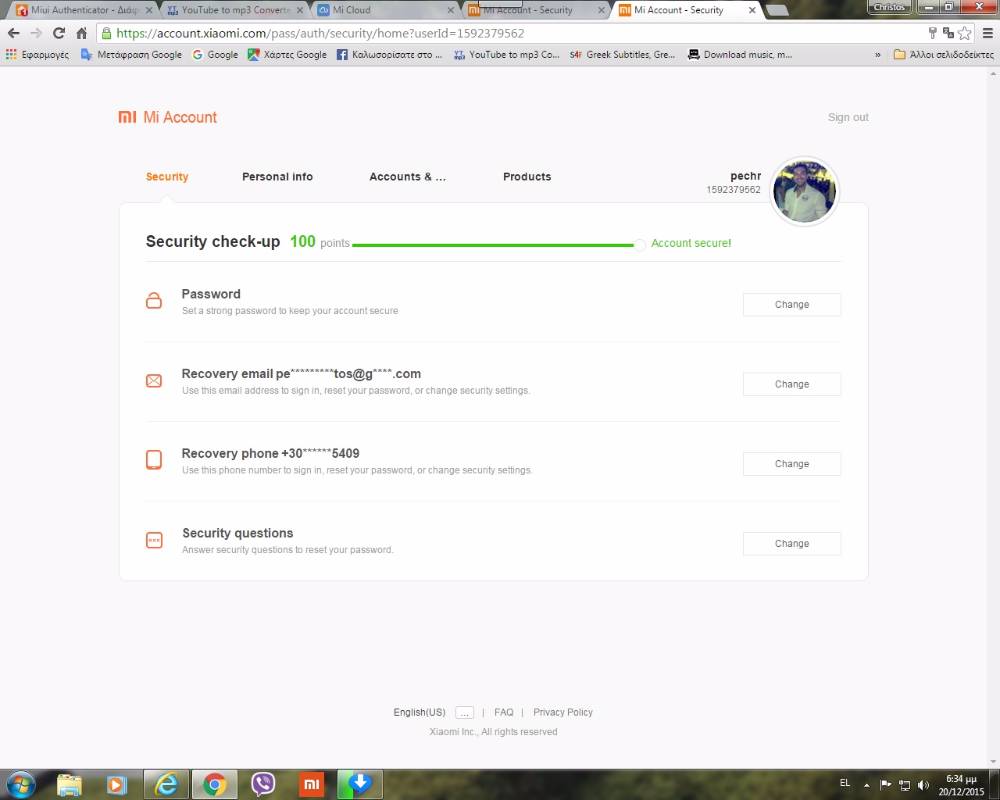Viewport: 1000px width, 800px height.
Task: Go back with browser back arrow
Action: [x=13, y=33]
